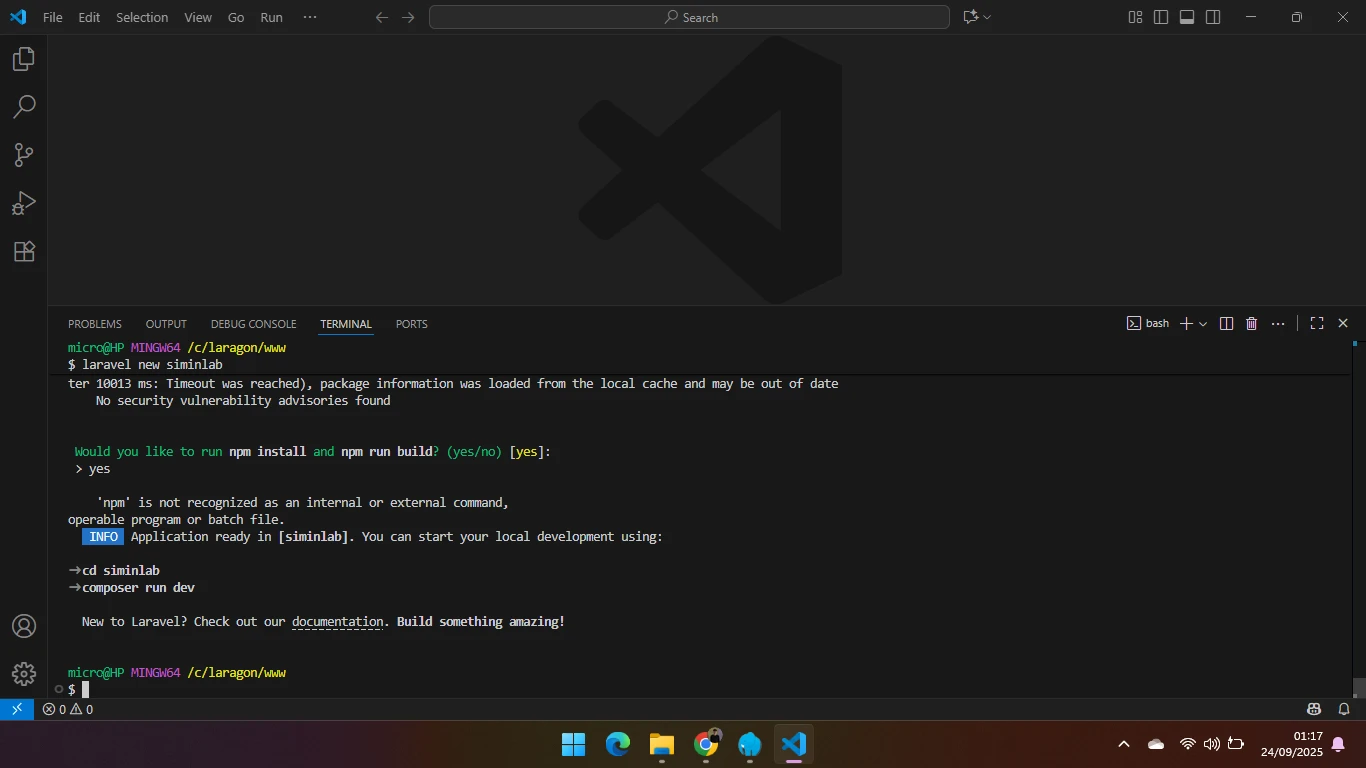Click the documentation link in terminal

(337, 621)
